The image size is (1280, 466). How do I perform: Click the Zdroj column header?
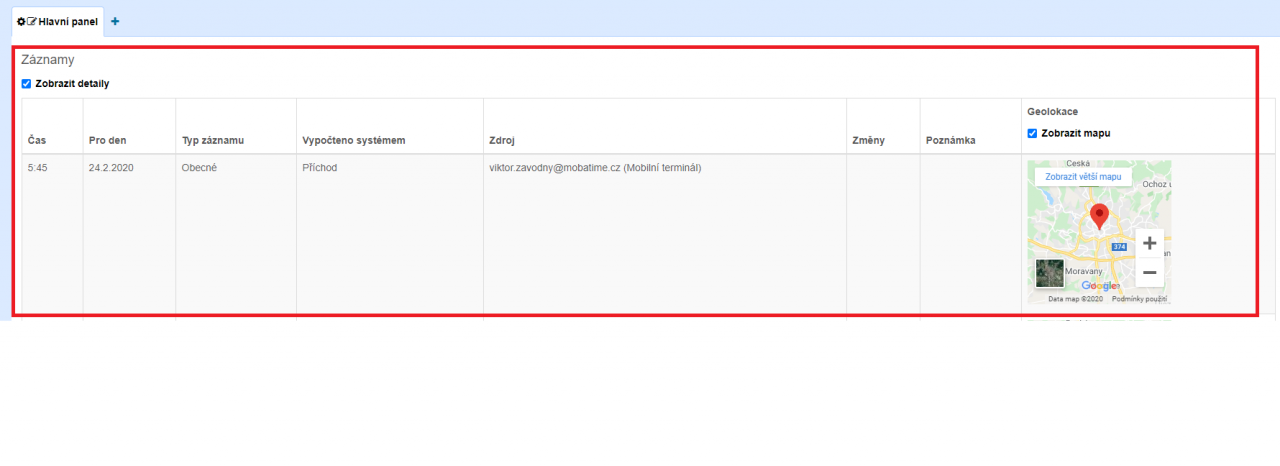(502, 140)
